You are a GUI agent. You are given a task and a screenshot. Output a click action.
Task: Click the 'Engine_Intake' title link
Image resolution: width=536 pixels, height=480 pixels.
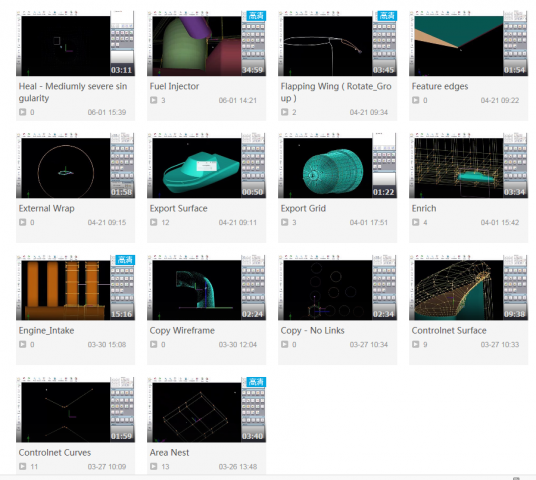[46, 331]
